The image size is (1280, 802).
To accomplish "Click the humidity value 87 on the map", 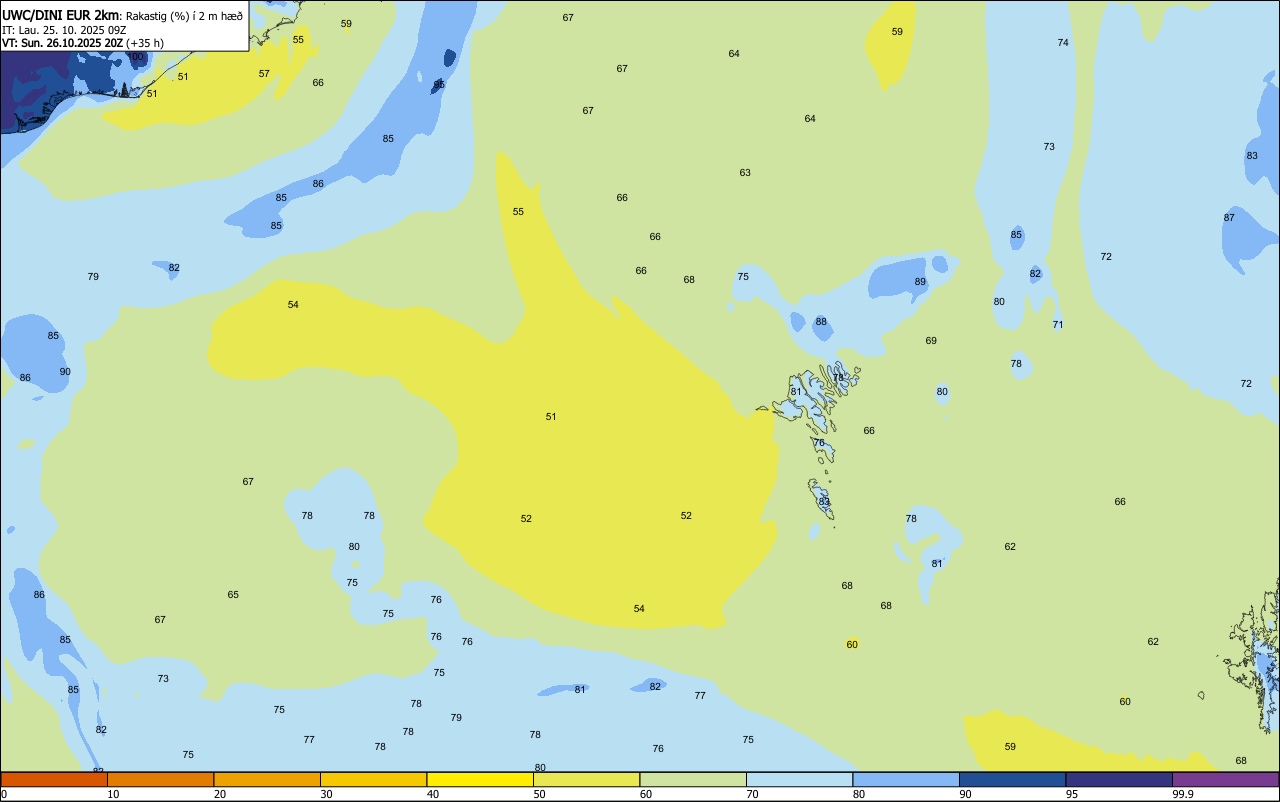I will coord(1229,218).
